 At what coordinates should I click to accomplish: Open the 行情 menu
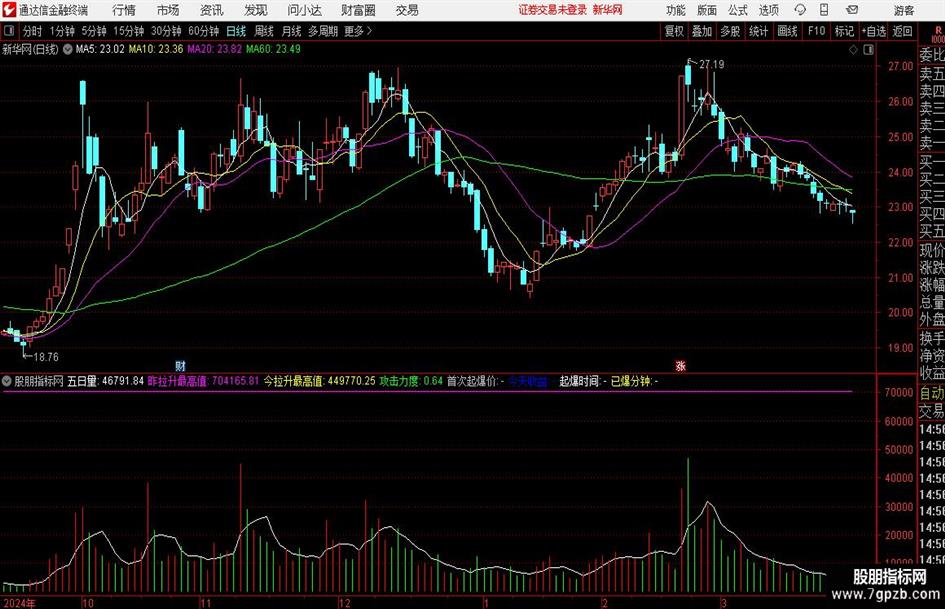[124, 10]
